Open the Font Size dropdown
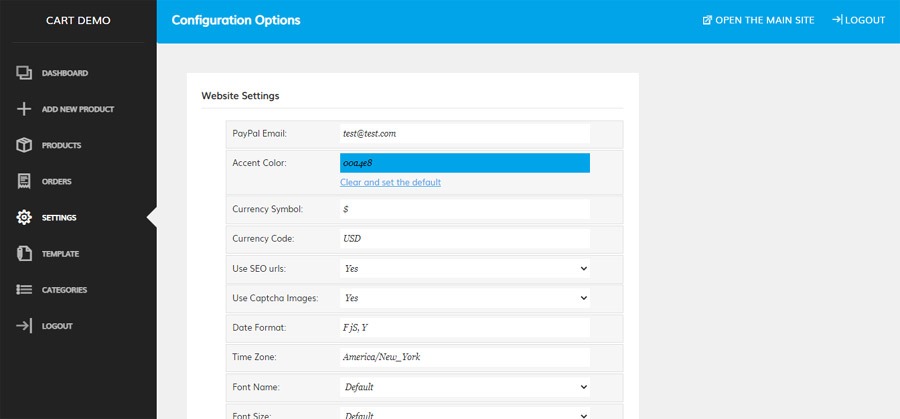Viewport: 900px width, 419px height. 464,413
